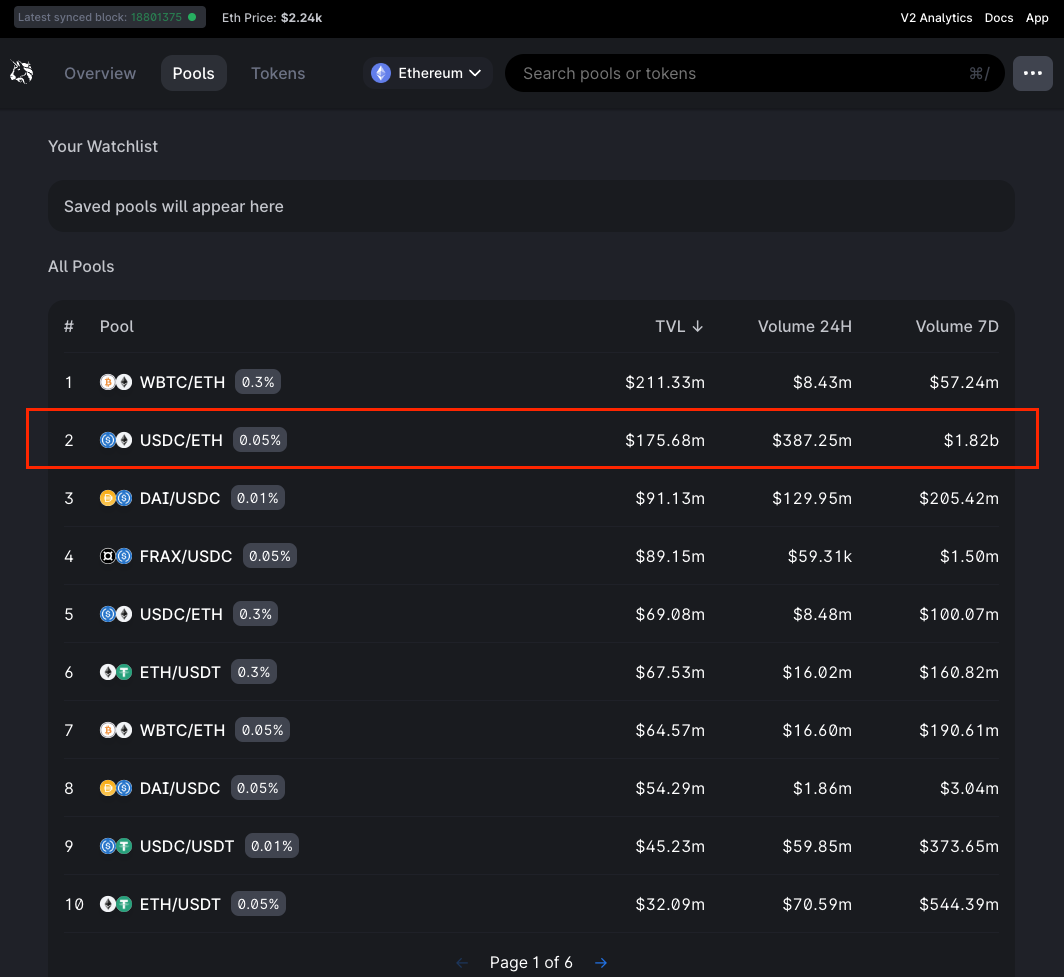Click the Page 1 of 6 label
The image size is (1064, 977).
[x=531, y=962]
